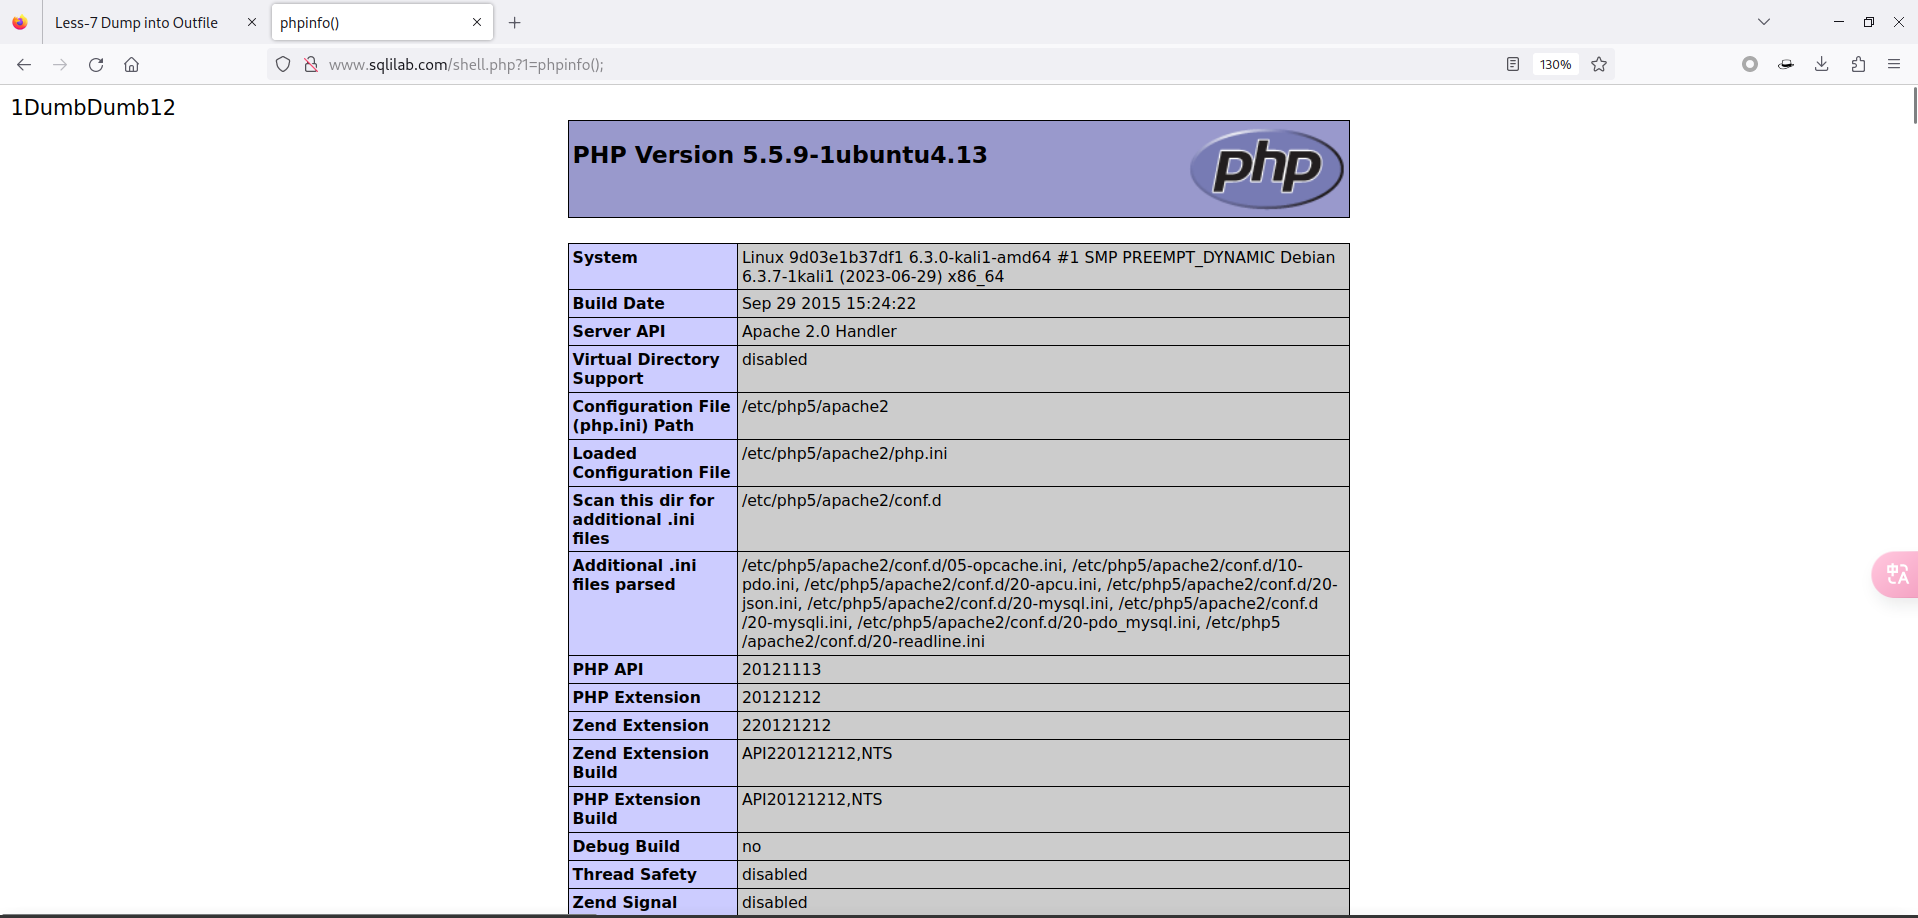Toggle reader view for this page
The width and height of the screenshot is (1918, 918).
pos(1513,64)
